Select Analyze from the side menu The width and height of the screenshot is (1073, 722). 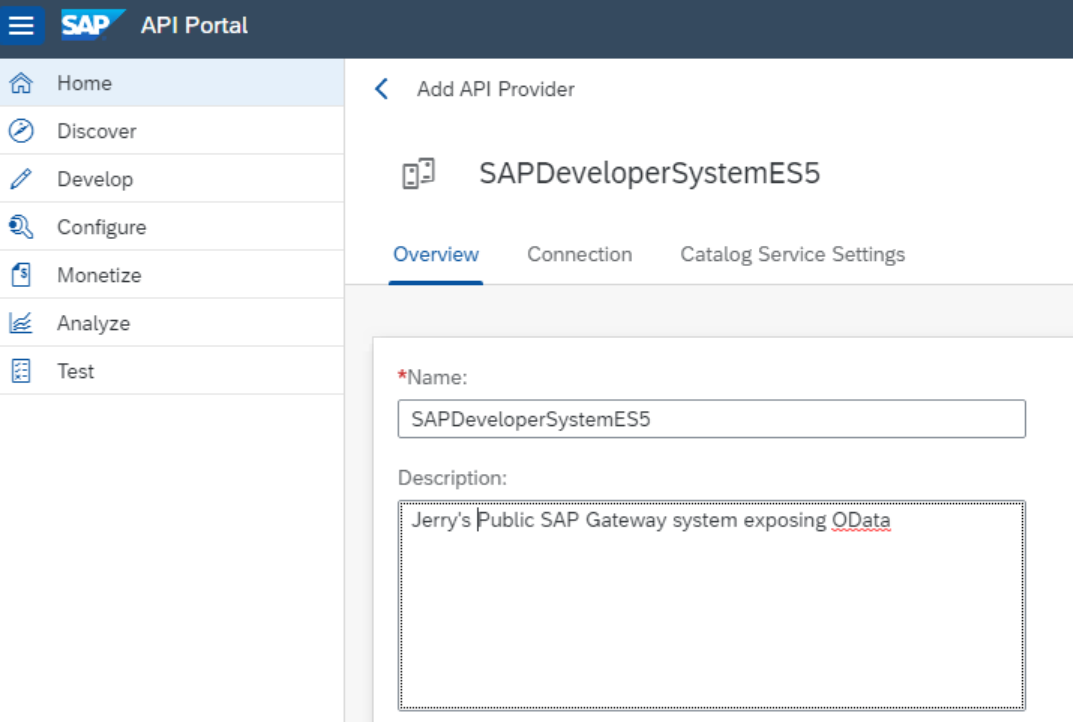[93, 323]
